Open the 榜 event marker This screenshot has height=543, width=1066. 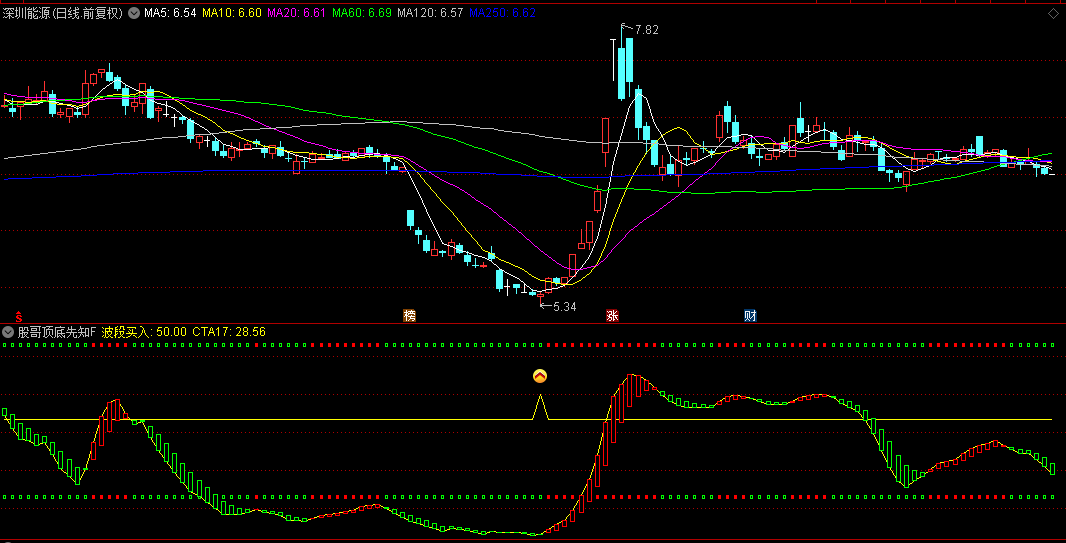[409, 315]
